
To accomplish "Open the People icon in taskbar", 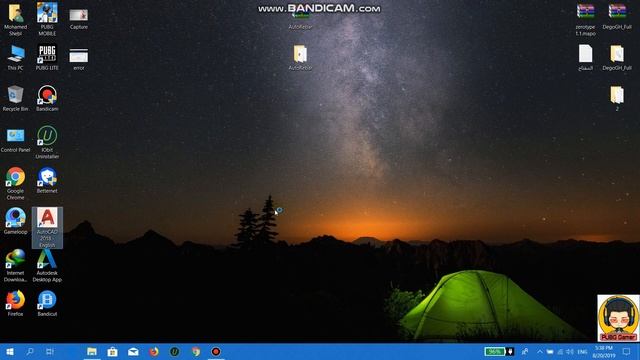I will pyautogui.click(x=525, y=351).
